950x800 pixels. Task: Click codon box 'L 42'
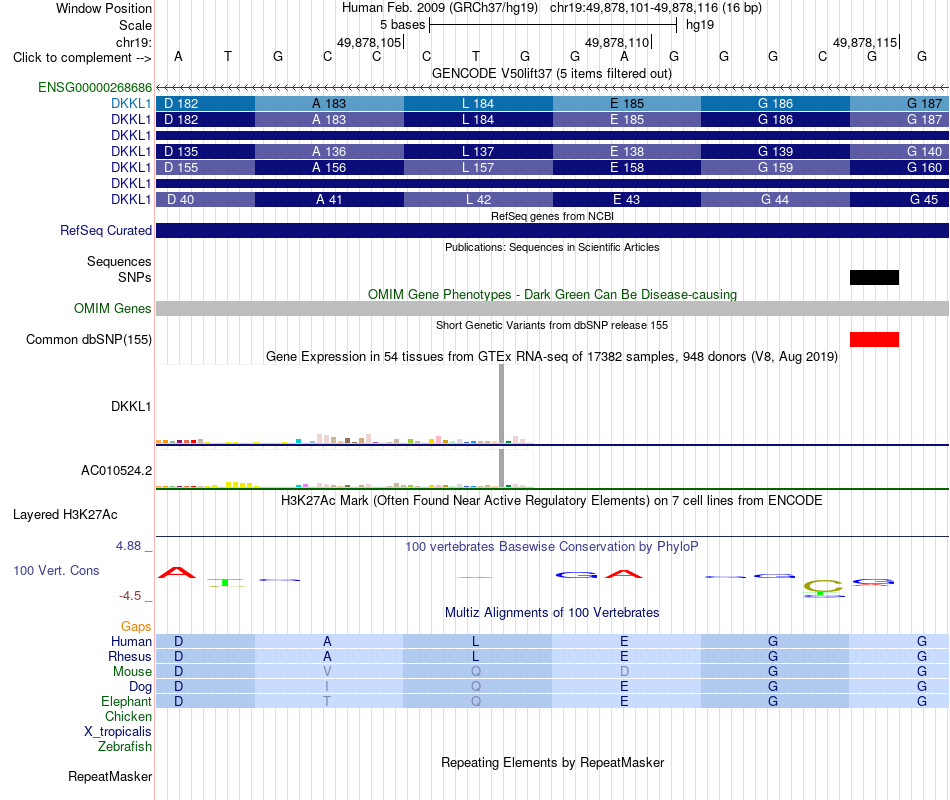click(478, 199)
